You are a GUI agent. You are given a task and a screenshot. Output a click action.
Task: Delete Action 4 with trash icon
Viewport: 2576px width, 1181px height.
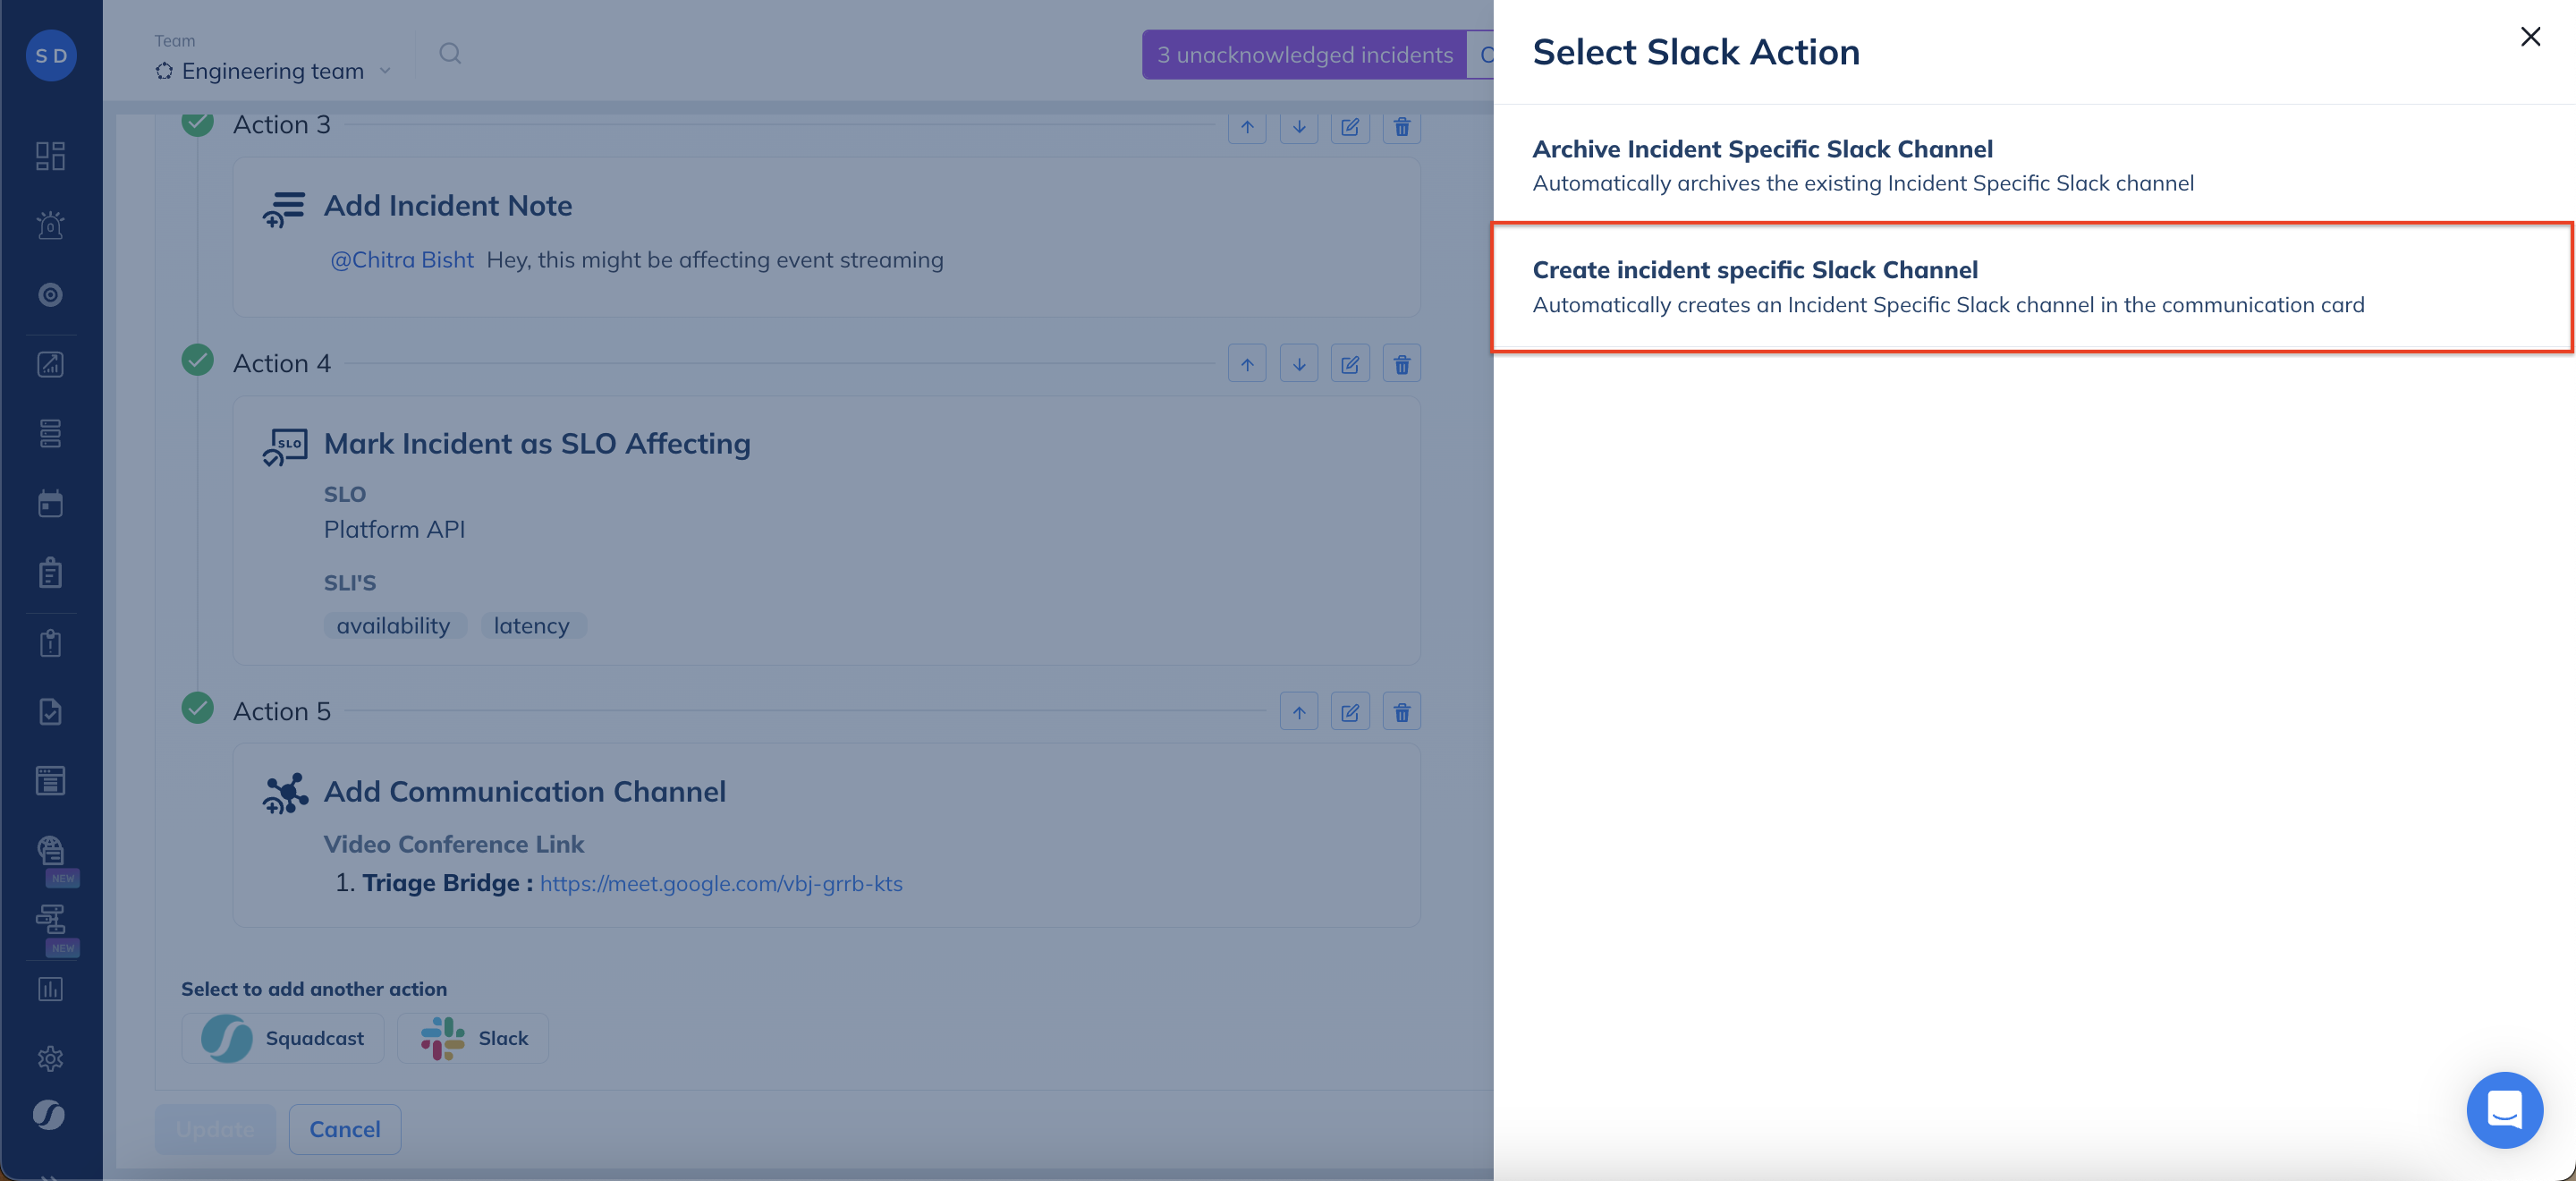pos(1401,364)
